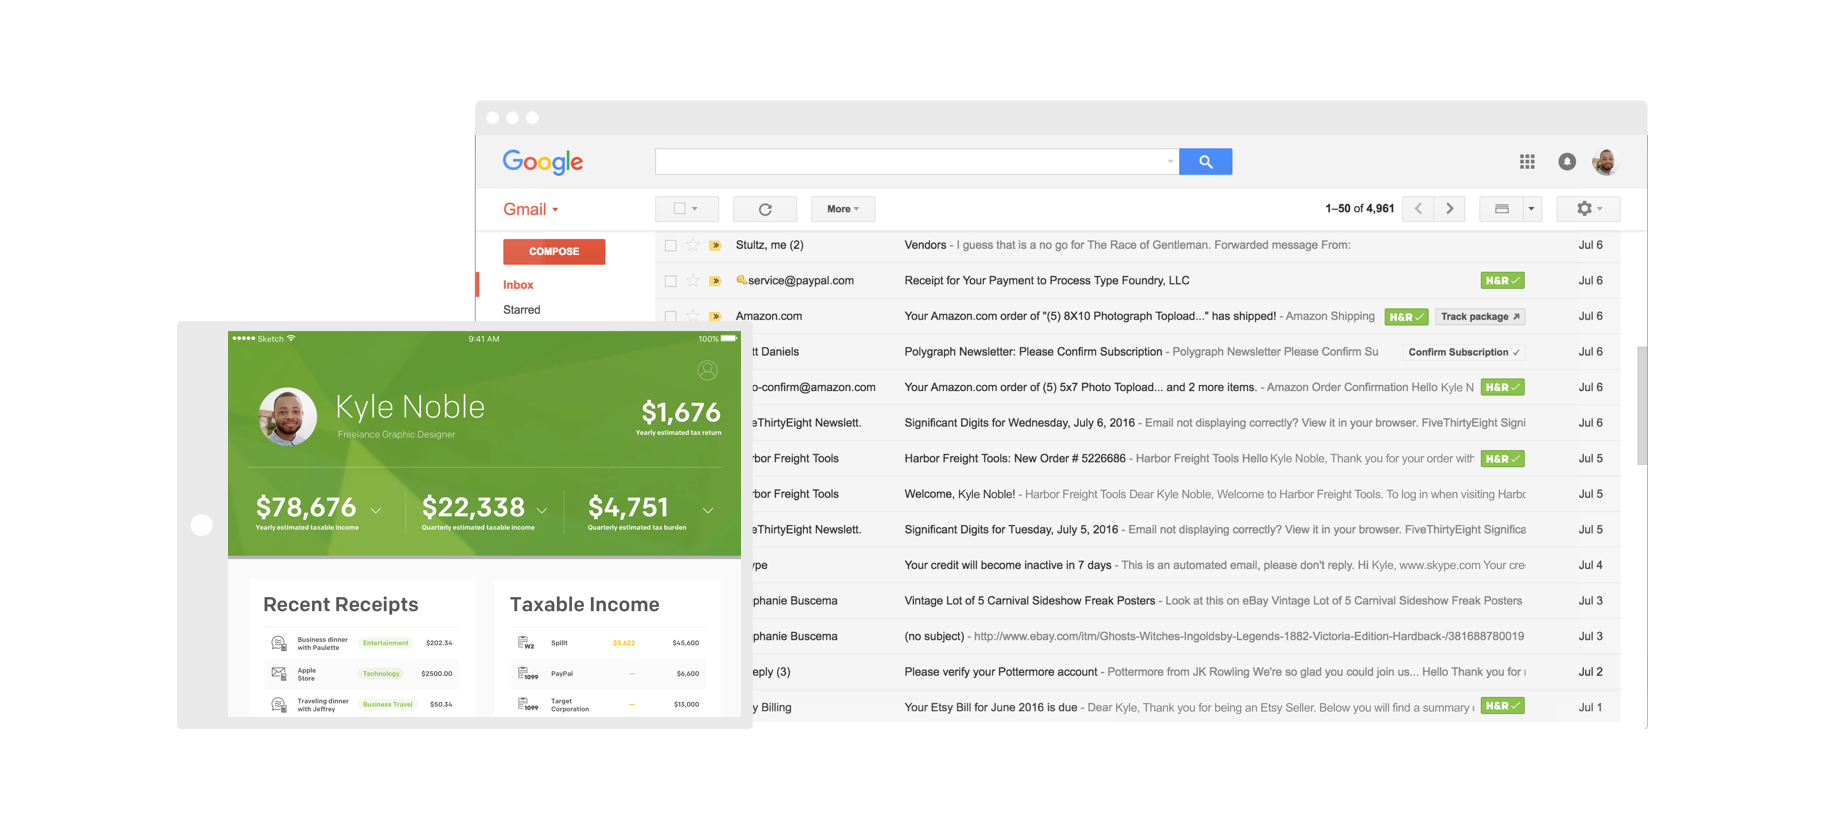Click H&R badge on Amazon order confirmation
The image size is (1825, 829).
tap(1502, 387)
